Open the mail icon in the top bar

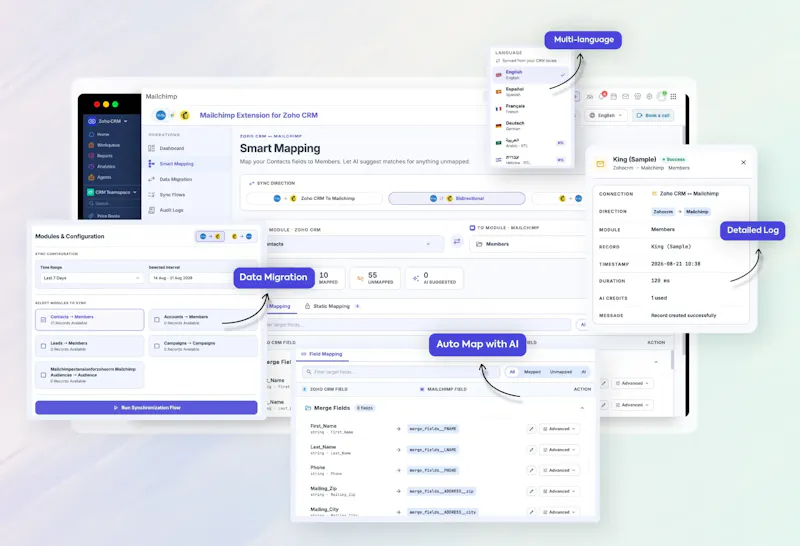tap(626, 96)
